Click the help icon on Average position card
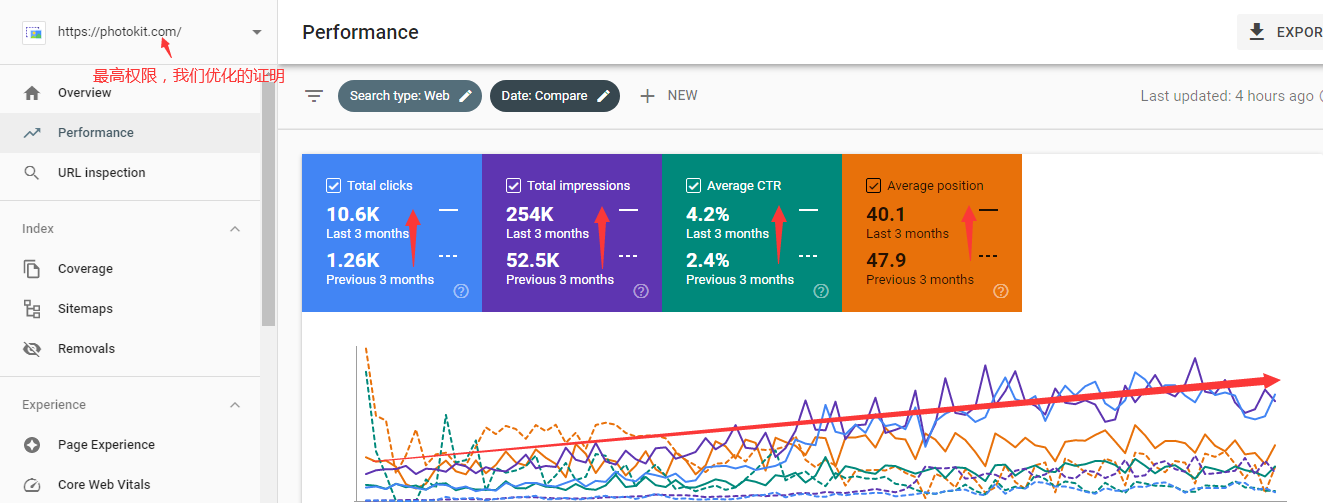Screen dimensions: 1323x503 (x=1001, y=291)
